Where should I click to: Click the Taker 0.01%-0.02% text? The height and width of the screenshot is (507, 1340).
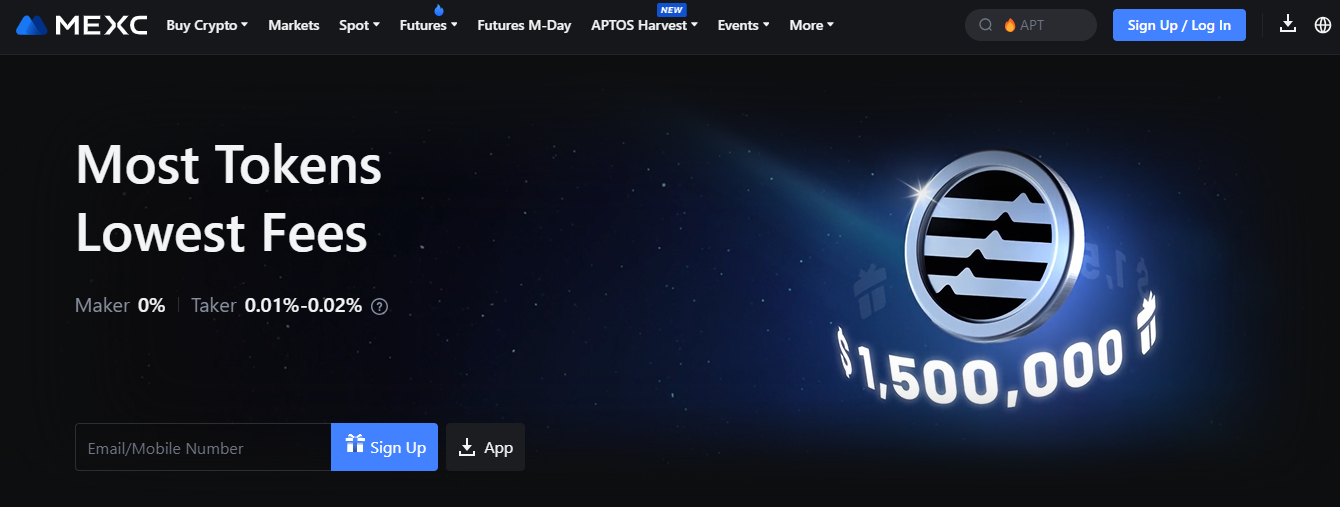(x=276, y=306)
